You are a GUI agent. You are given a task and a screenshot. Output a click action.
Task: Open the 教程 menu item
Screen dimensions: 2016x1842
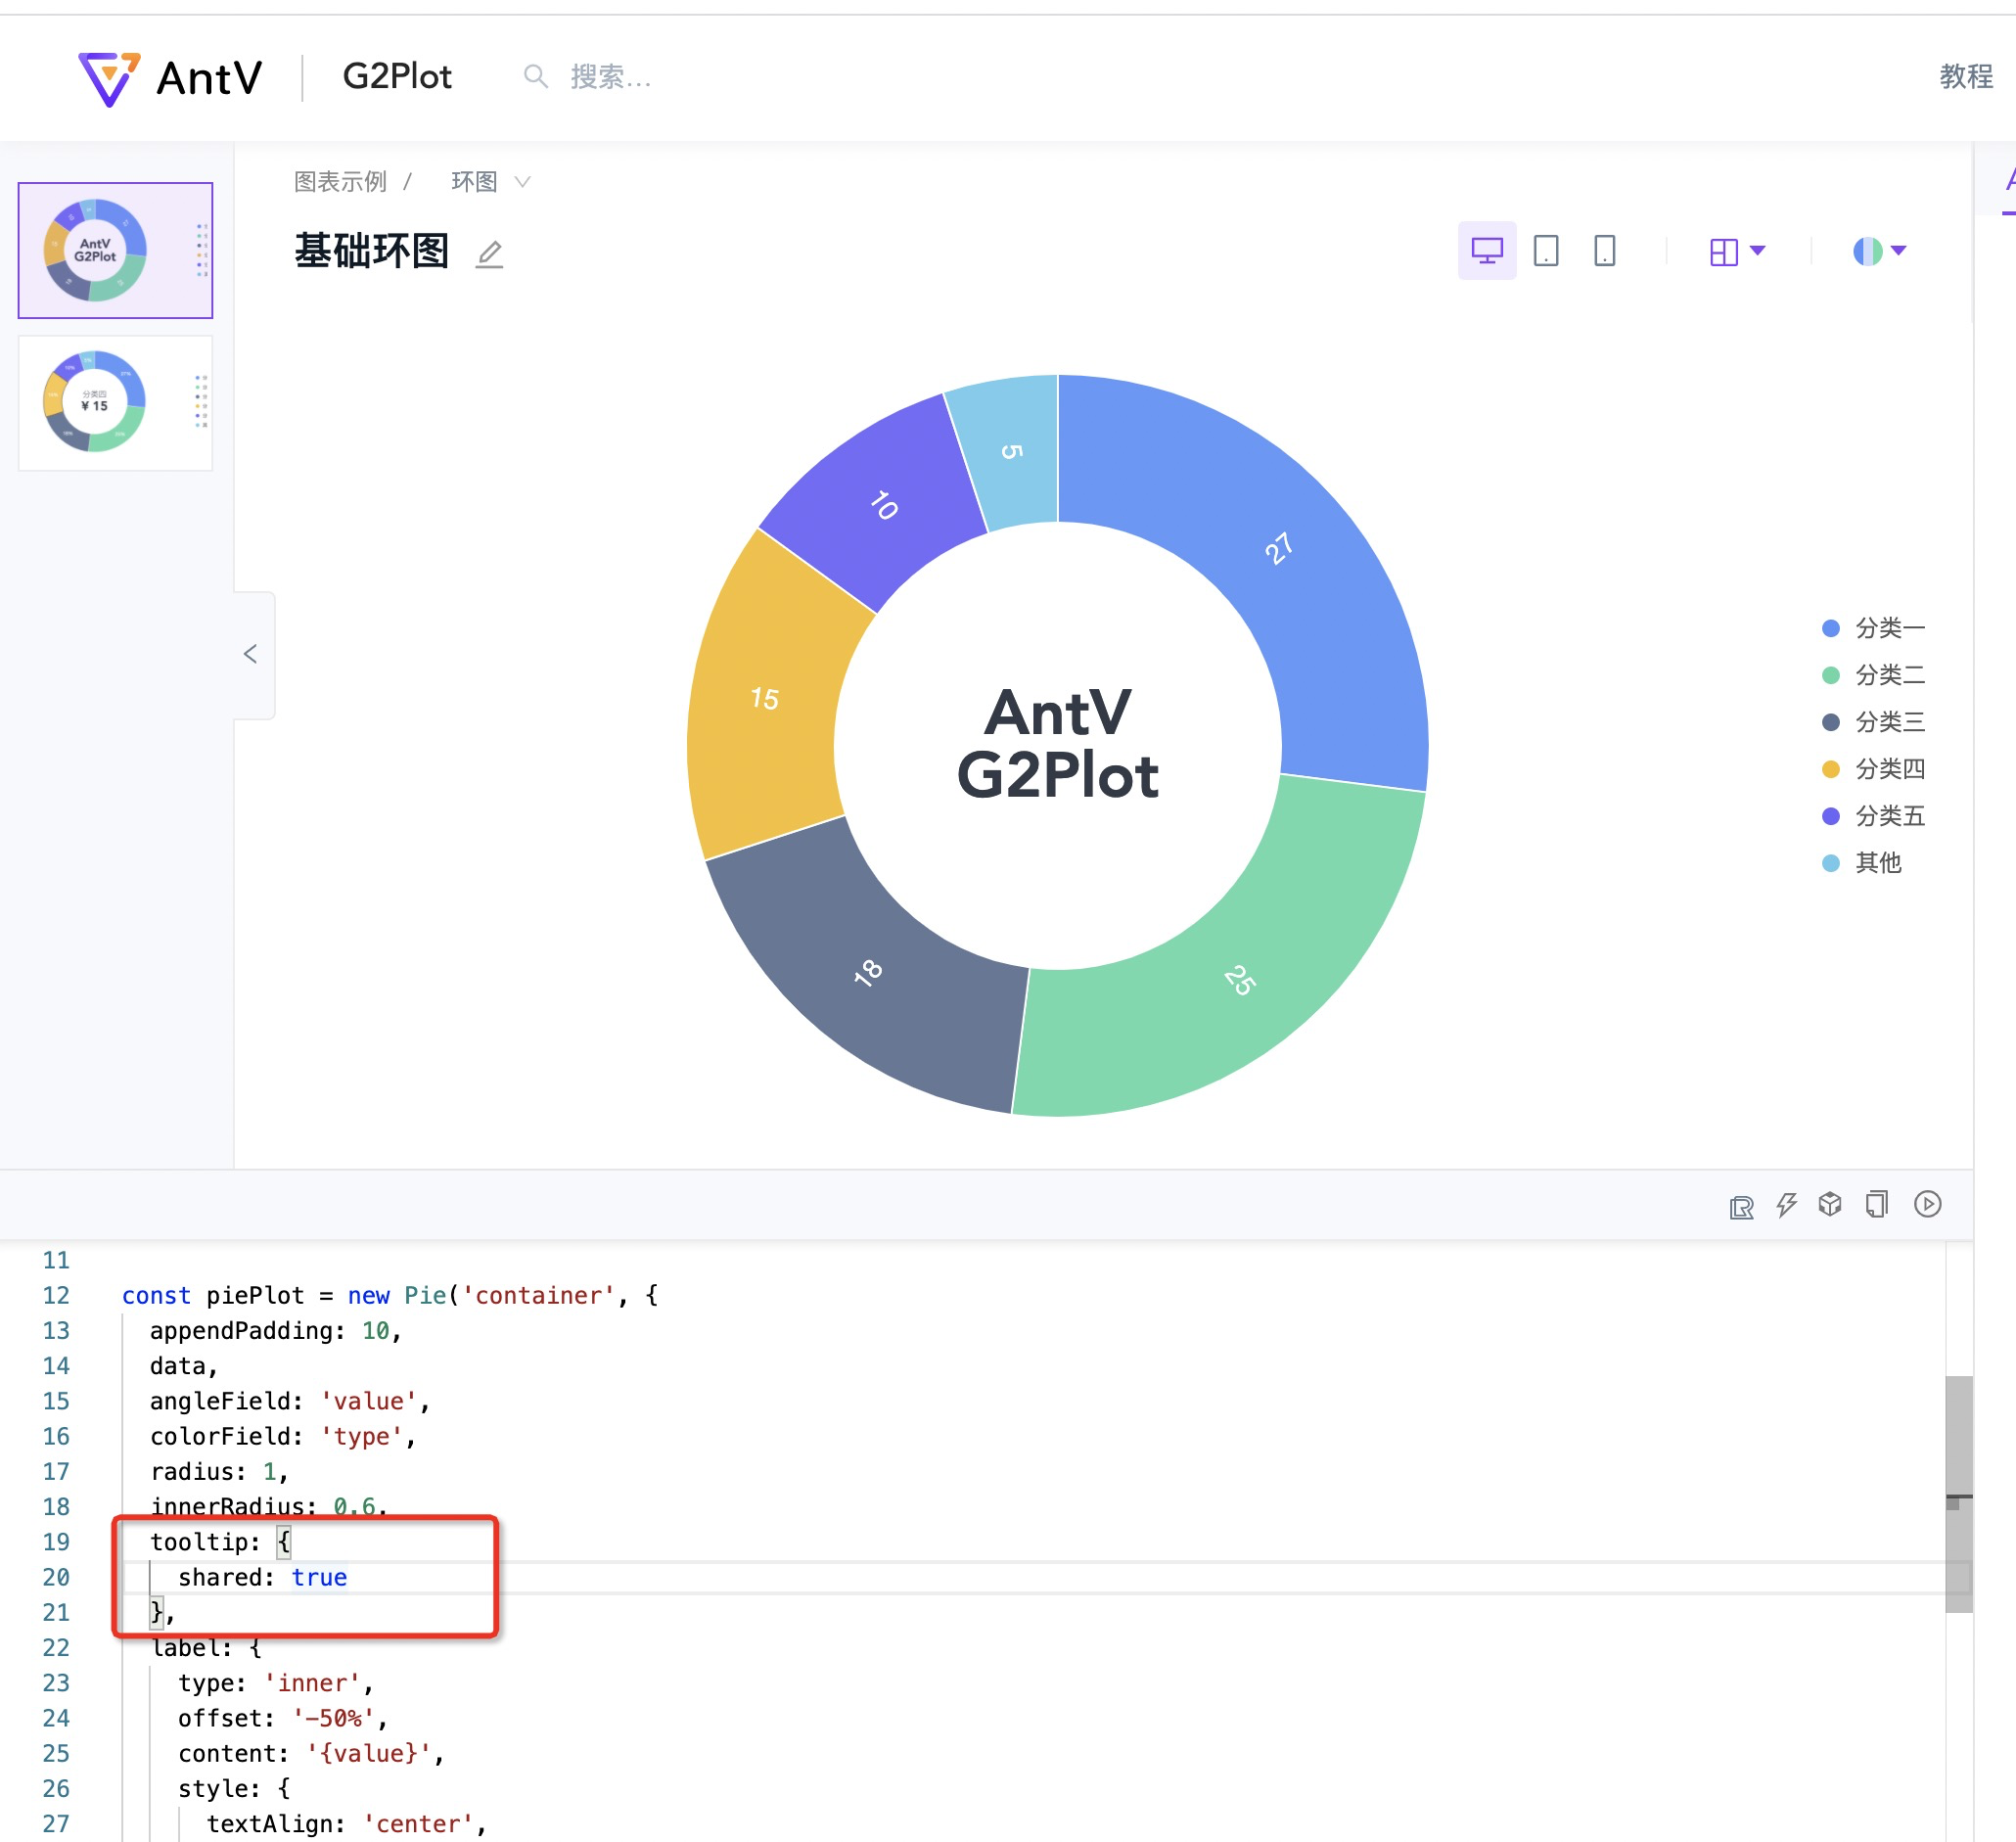tap(1964, 77)
